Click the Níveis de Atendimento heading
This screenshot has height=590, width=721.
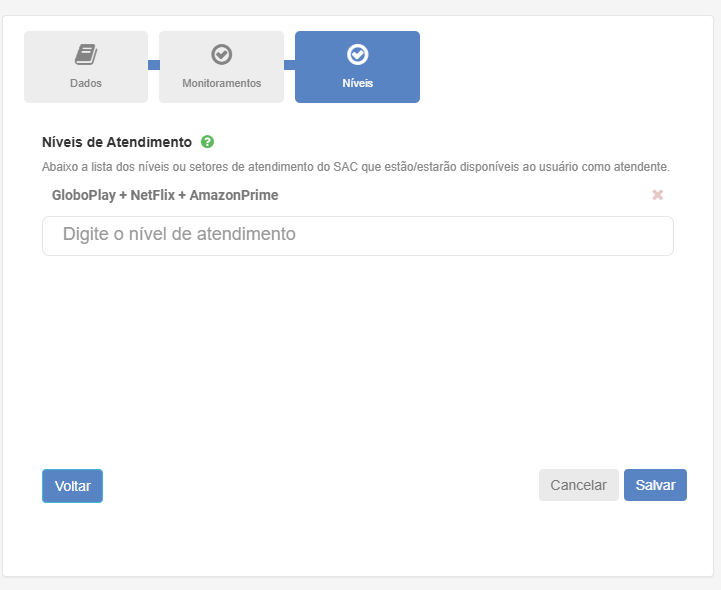(x=117, y=142)
